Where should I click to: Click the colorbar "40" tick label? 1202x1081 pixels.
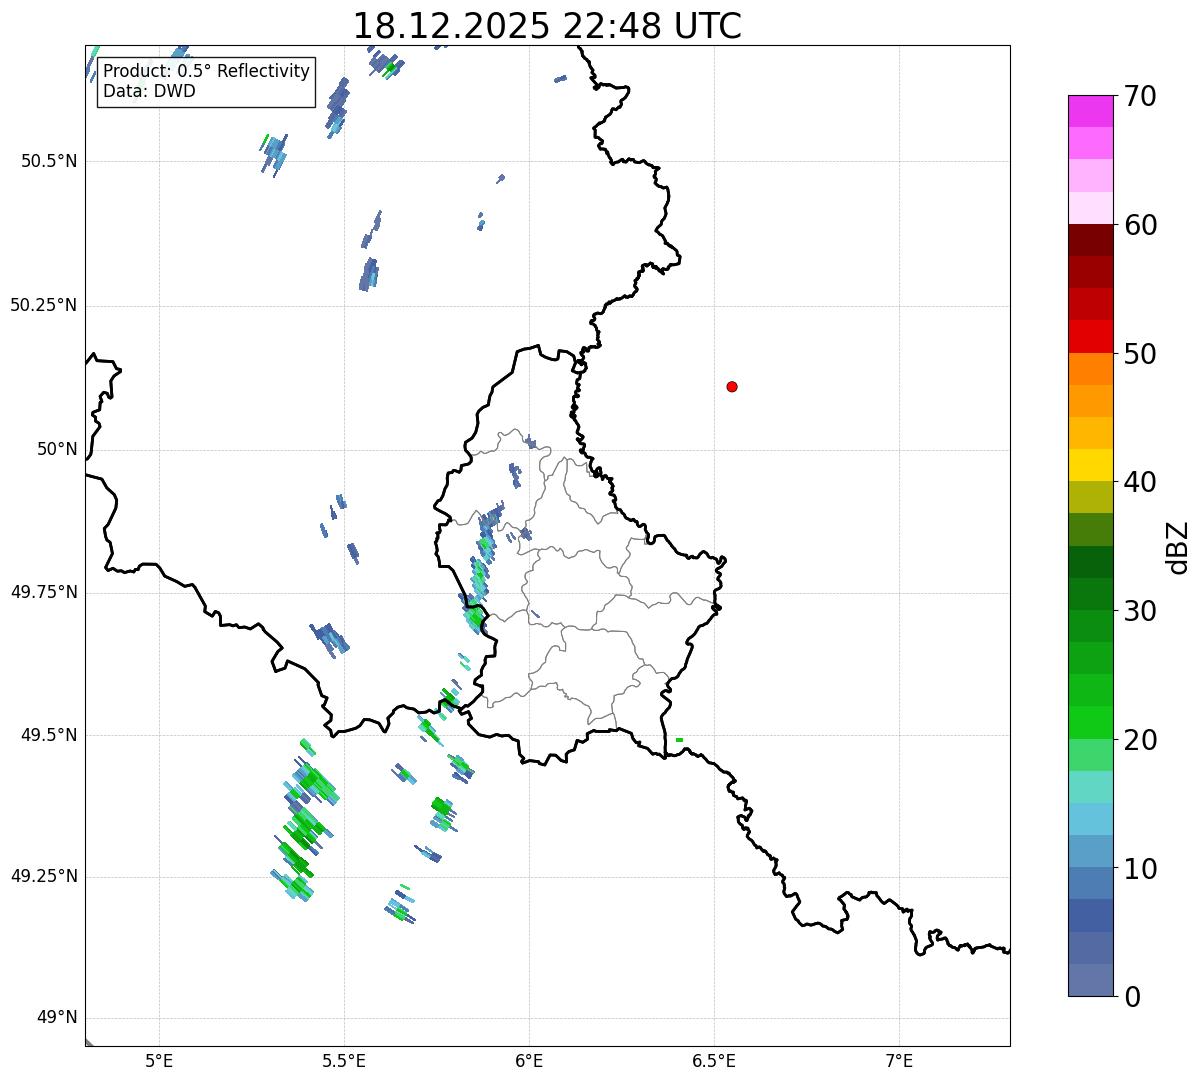[x=1140, y=482]
